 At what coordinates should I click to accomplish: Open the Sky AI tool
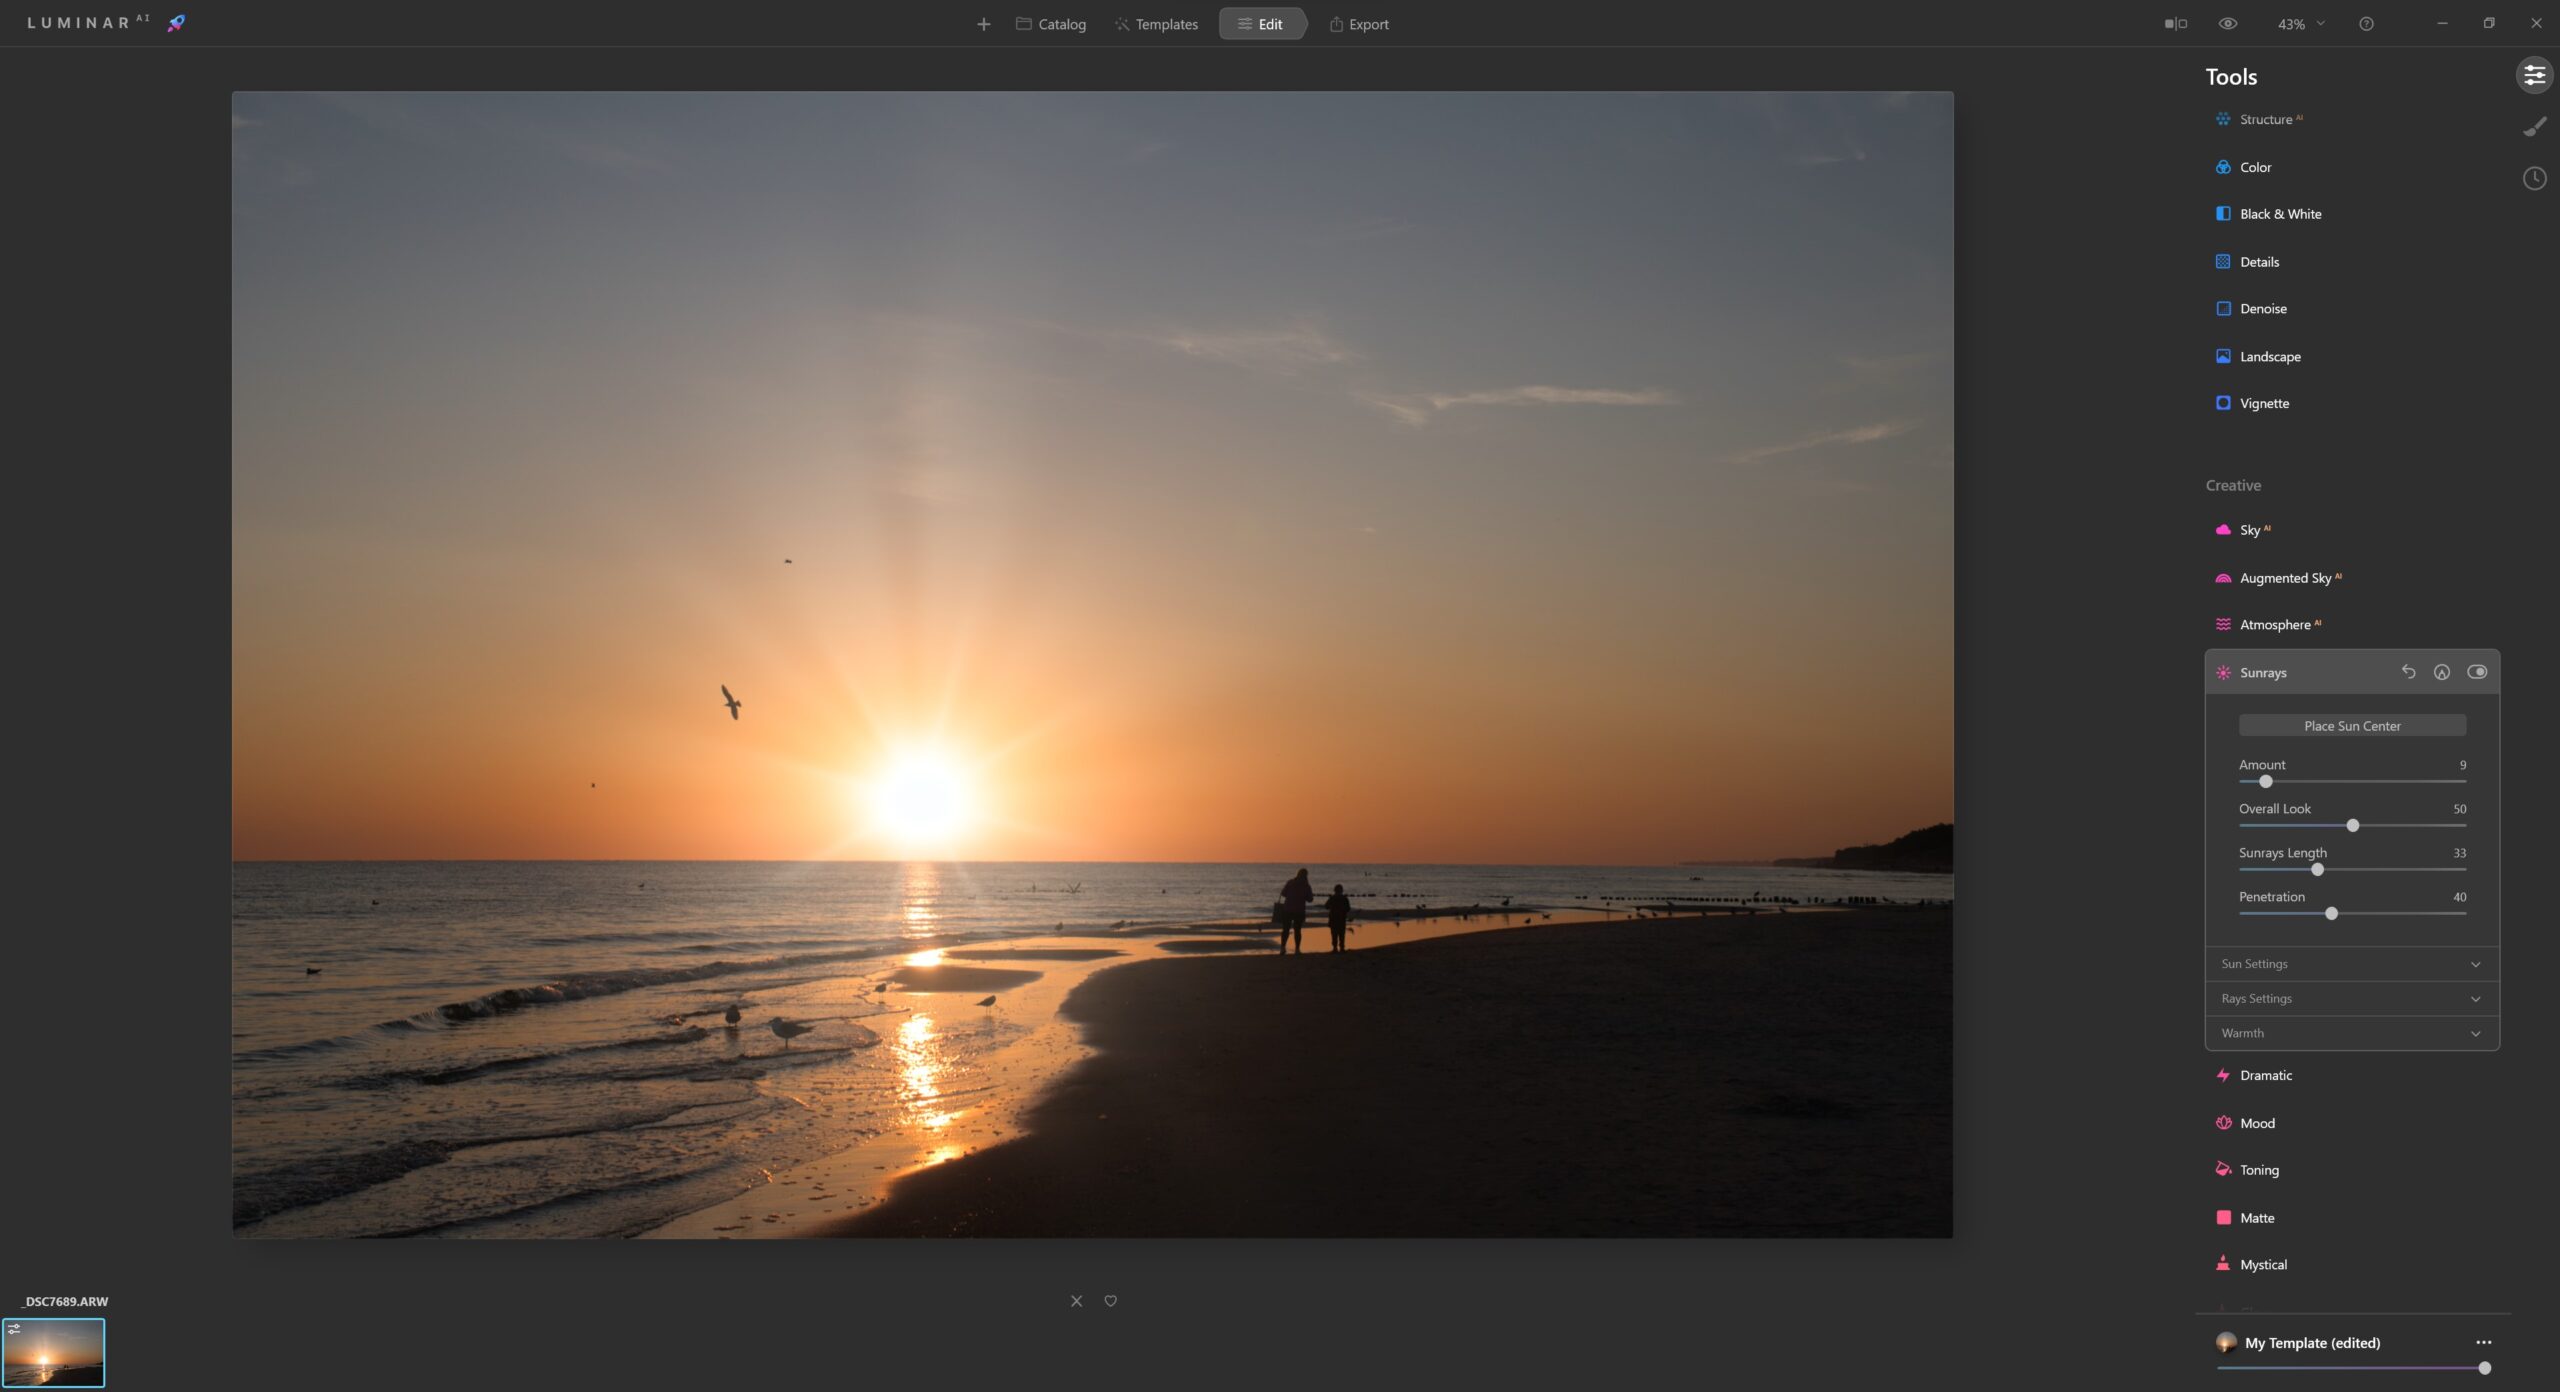[x=2243, y=530]
